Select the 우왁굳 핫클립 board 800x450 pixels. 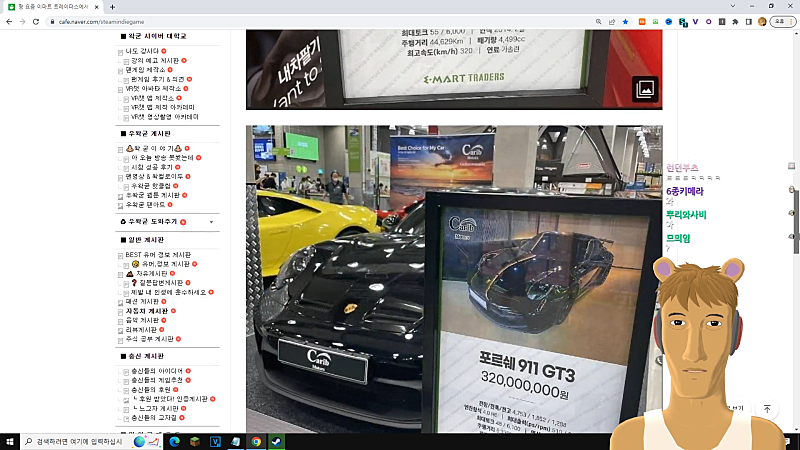(151, 186)
